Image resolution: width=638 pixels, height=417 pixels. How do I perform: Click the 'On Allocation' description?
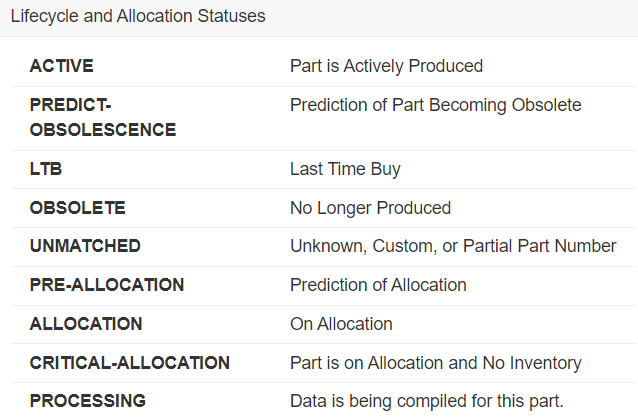341,324
